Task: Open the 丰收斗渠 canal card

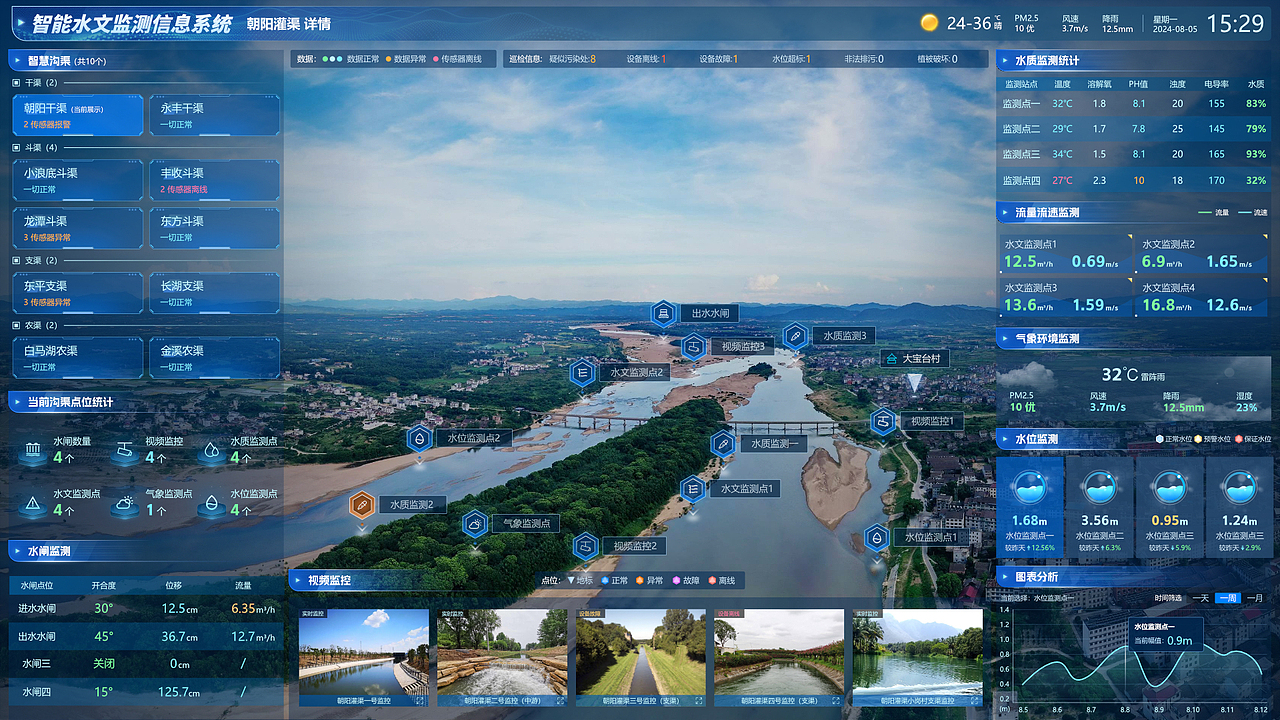Action: click(x=215, y=180)
